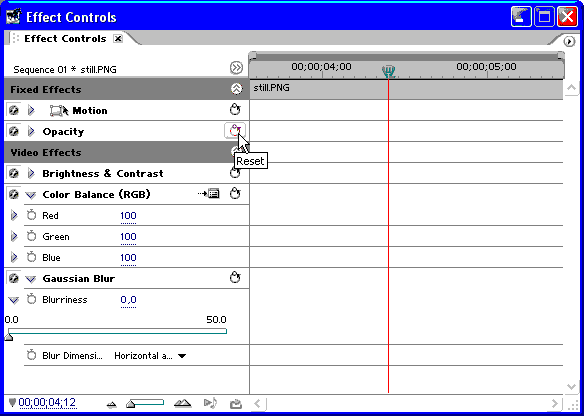Toggle the Loop audio playback button
This screenshot has height=416, width=584.
(x=235, y=403)
